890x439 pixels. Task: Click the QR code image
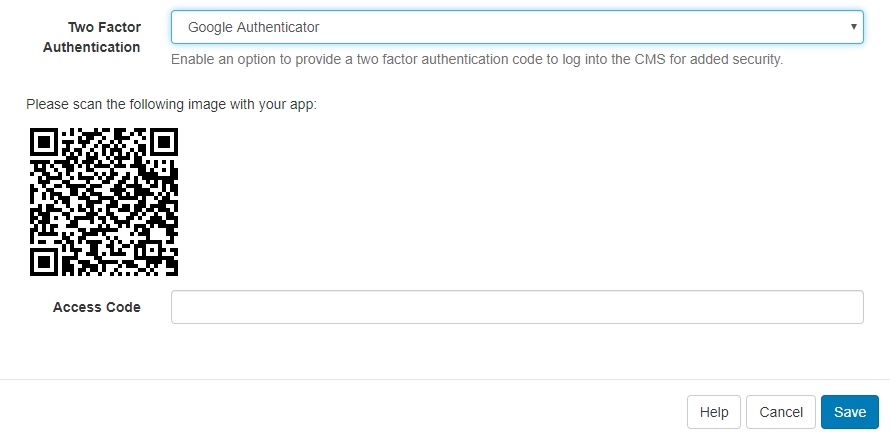pyautogui.click(x=104, y=201)
